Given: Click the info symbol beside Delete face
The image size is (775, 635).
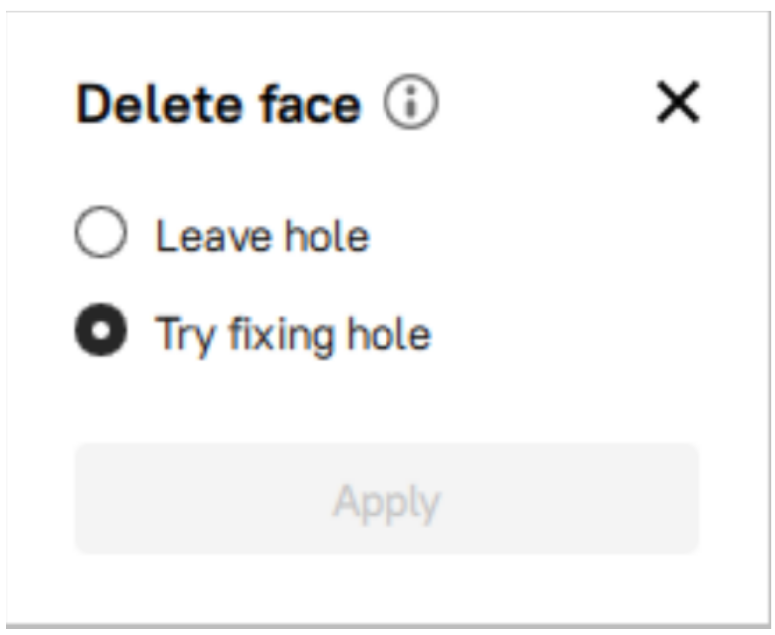Looking at the screenshot, I should [x=411, y=102].
